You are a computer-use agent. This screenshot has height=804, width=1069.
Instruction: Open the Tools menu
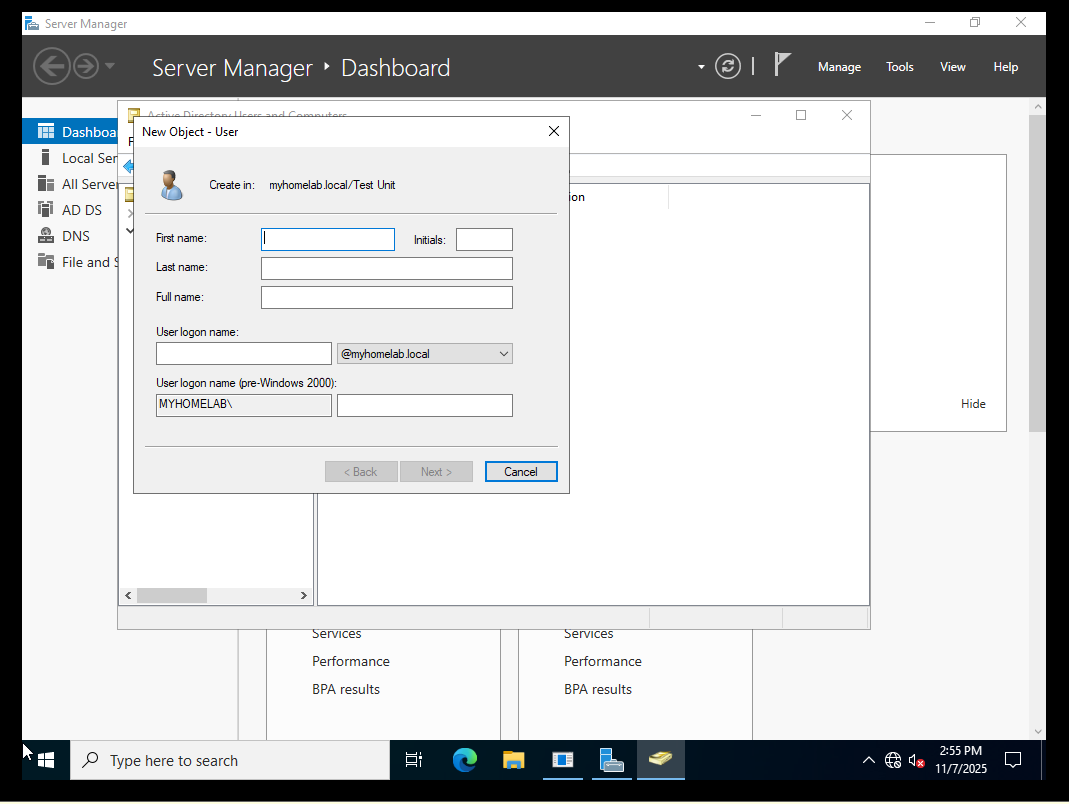coord(899,67)
